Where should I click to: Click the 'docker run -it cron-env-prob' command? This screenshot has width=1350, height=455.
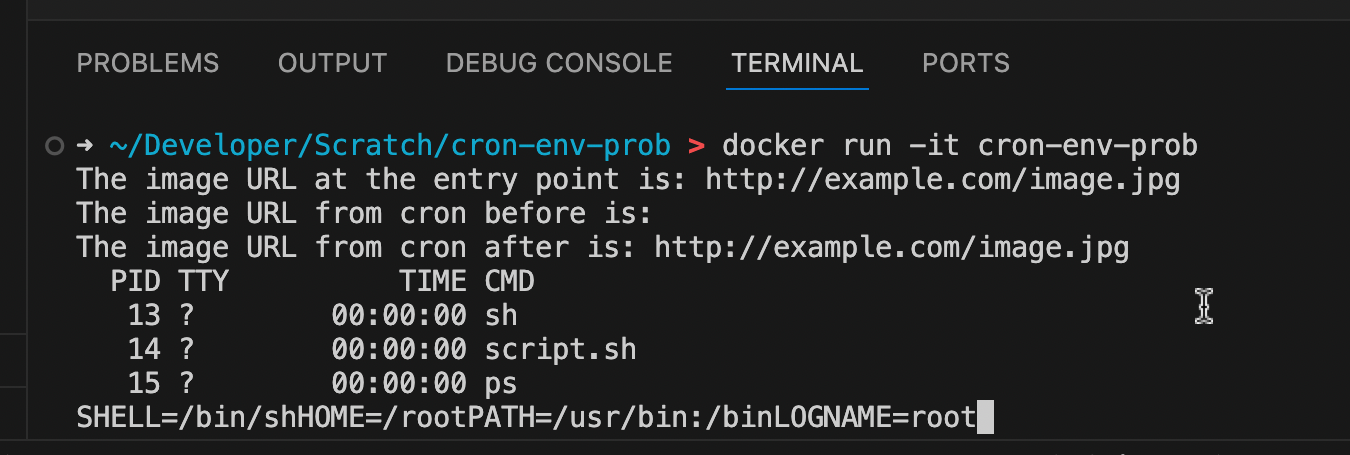point(960,147)
